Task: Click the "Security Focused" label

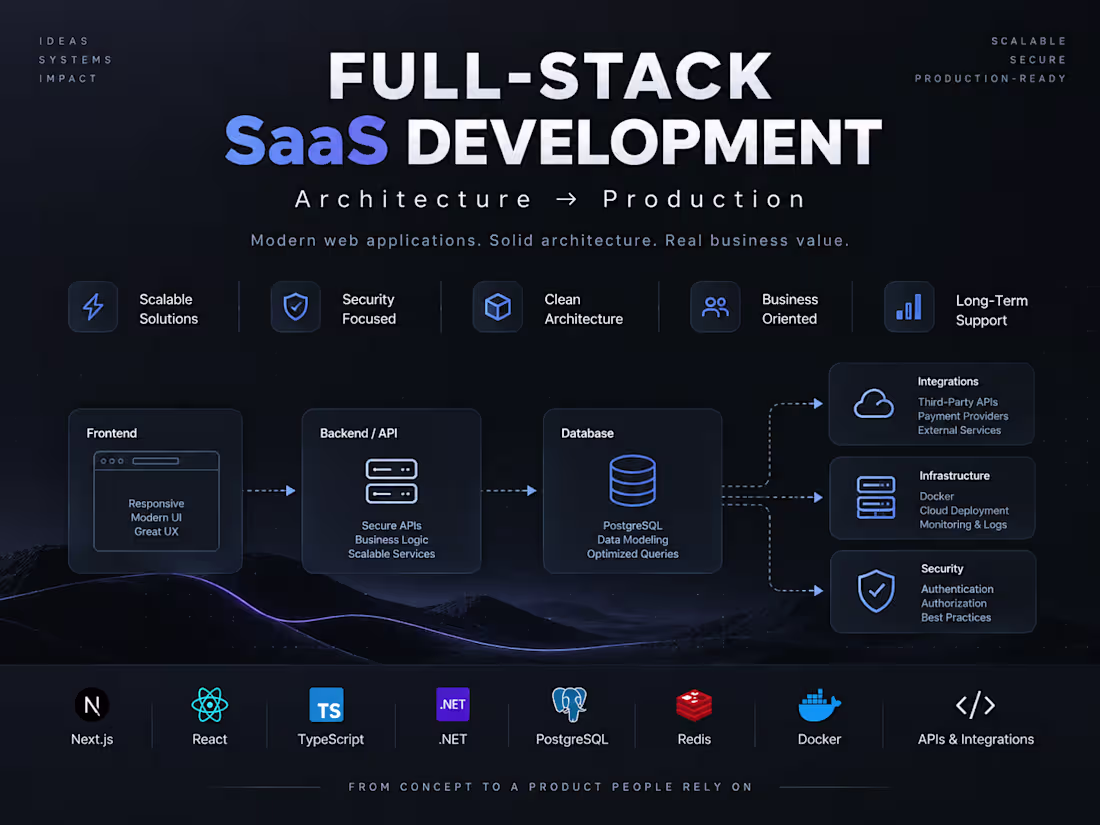Action: [x=369, y=309]
